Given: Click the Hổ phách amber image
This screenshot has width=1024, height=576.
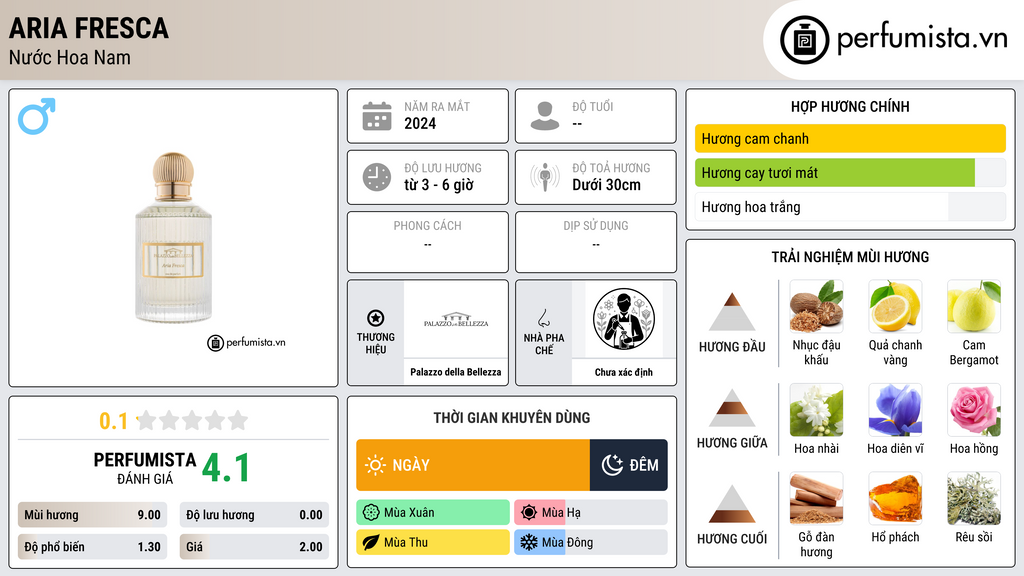Looking at the screenshot, I should [895, 499].
